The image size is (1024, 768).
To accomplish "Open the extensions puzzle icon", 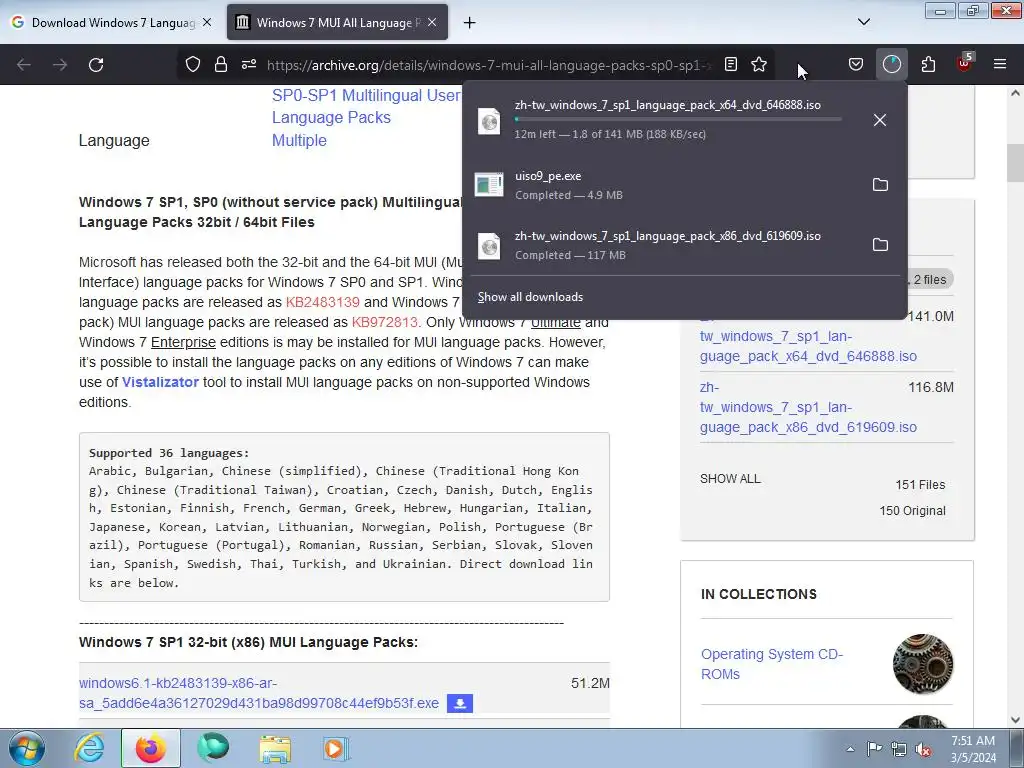I will click(928, 64).
